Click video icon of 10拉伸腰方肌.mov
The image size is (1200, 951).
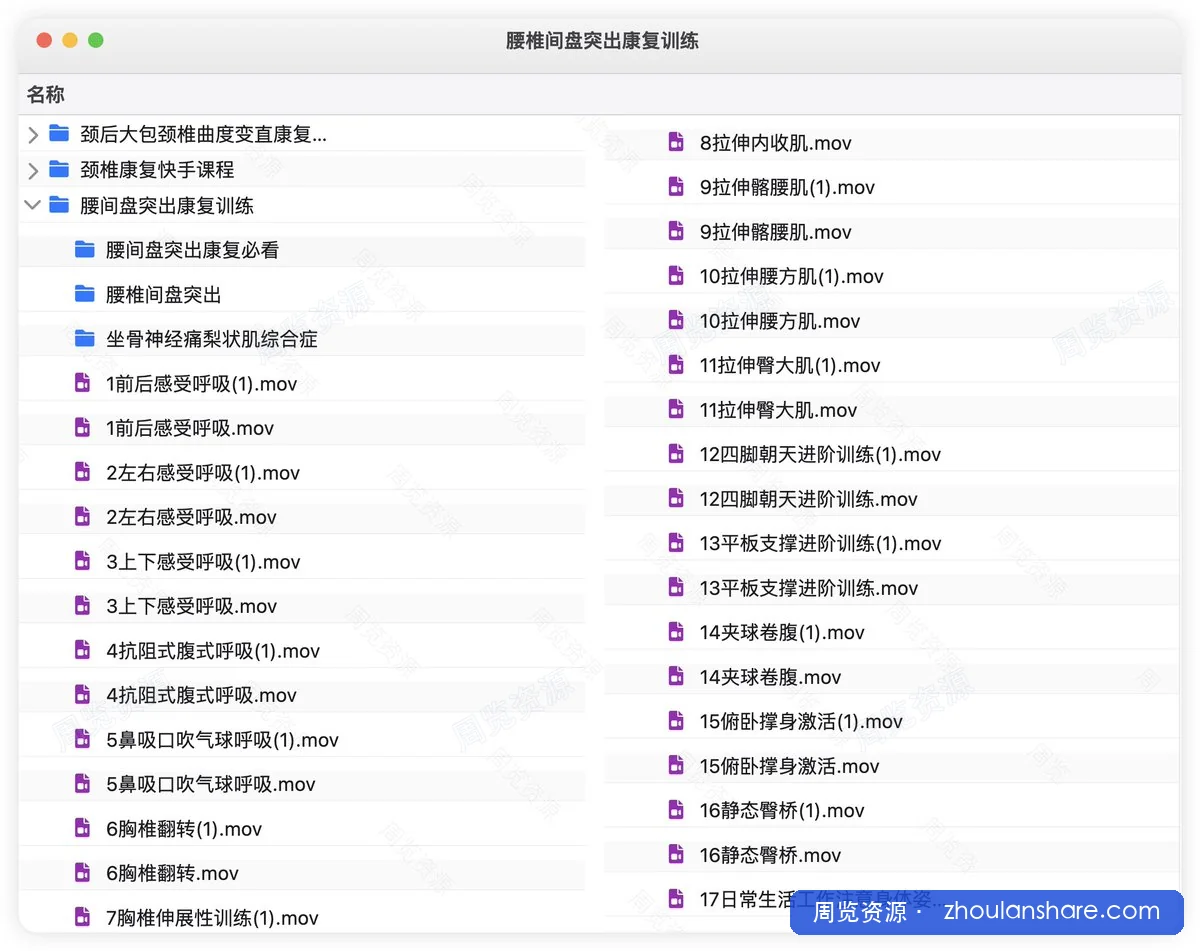tap(677, 320)
